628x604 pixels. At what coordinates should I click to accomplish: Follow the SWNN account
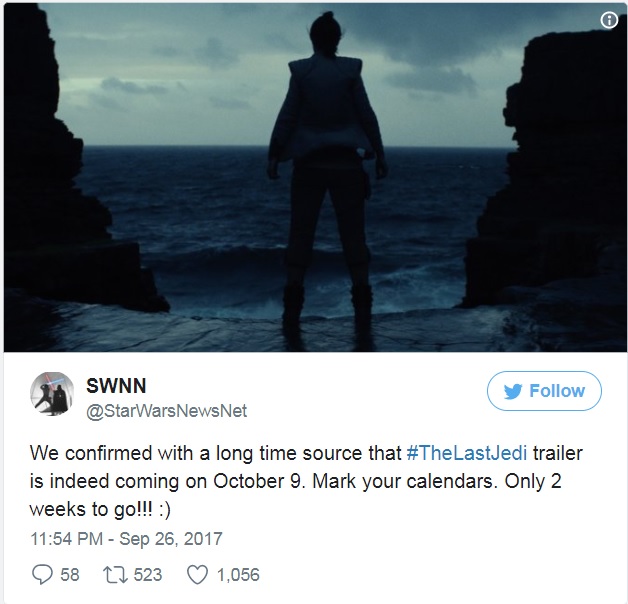pos(544,391)
